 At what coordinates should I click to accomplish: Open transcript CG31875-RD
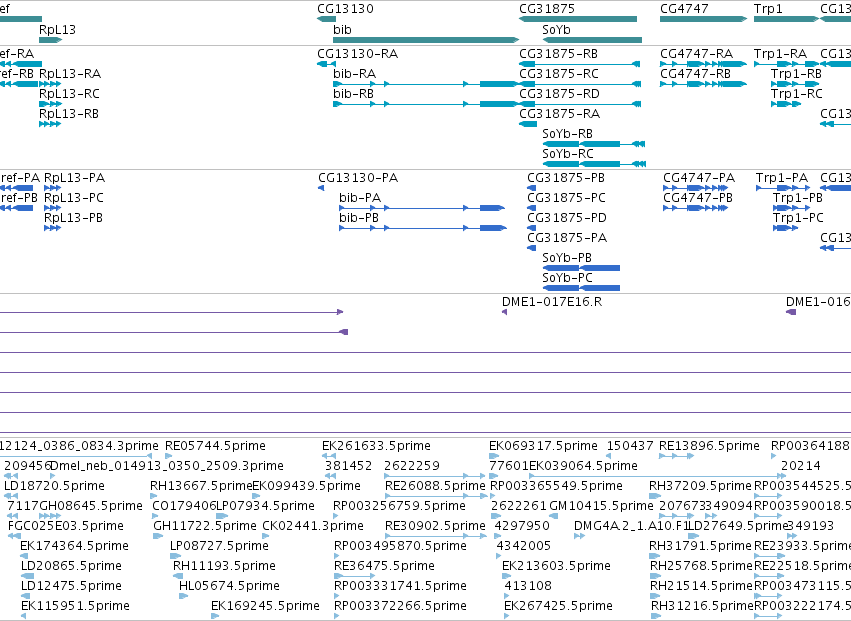click(x=560, y=94)
